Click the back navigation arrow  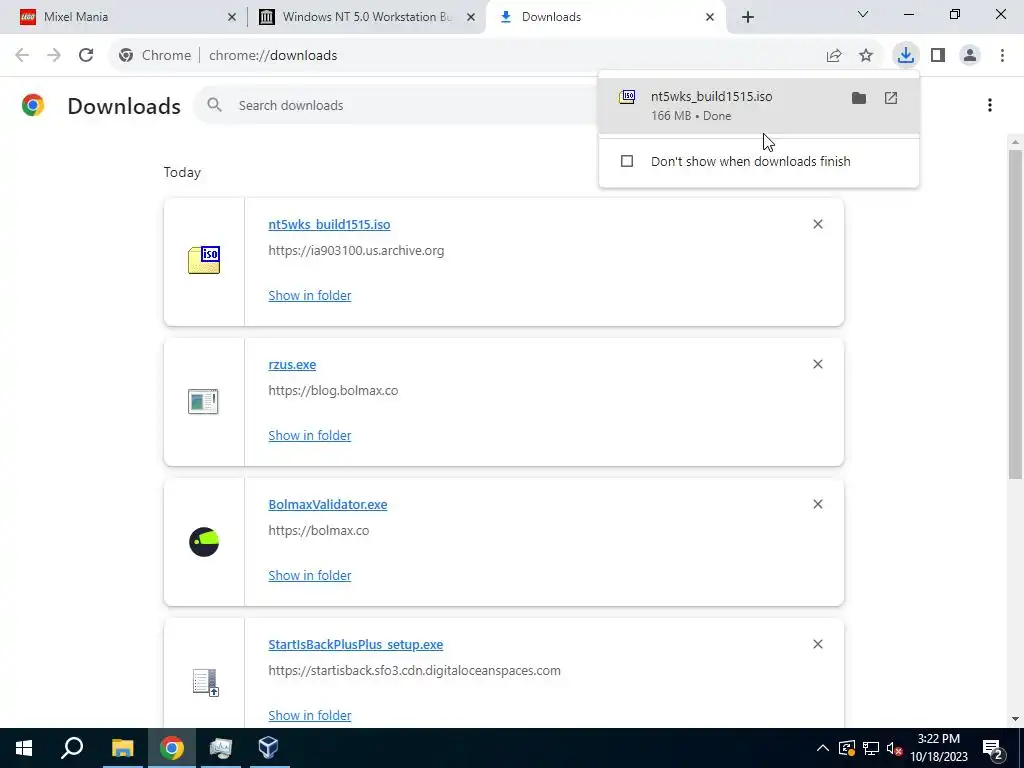tap(22, 56)
